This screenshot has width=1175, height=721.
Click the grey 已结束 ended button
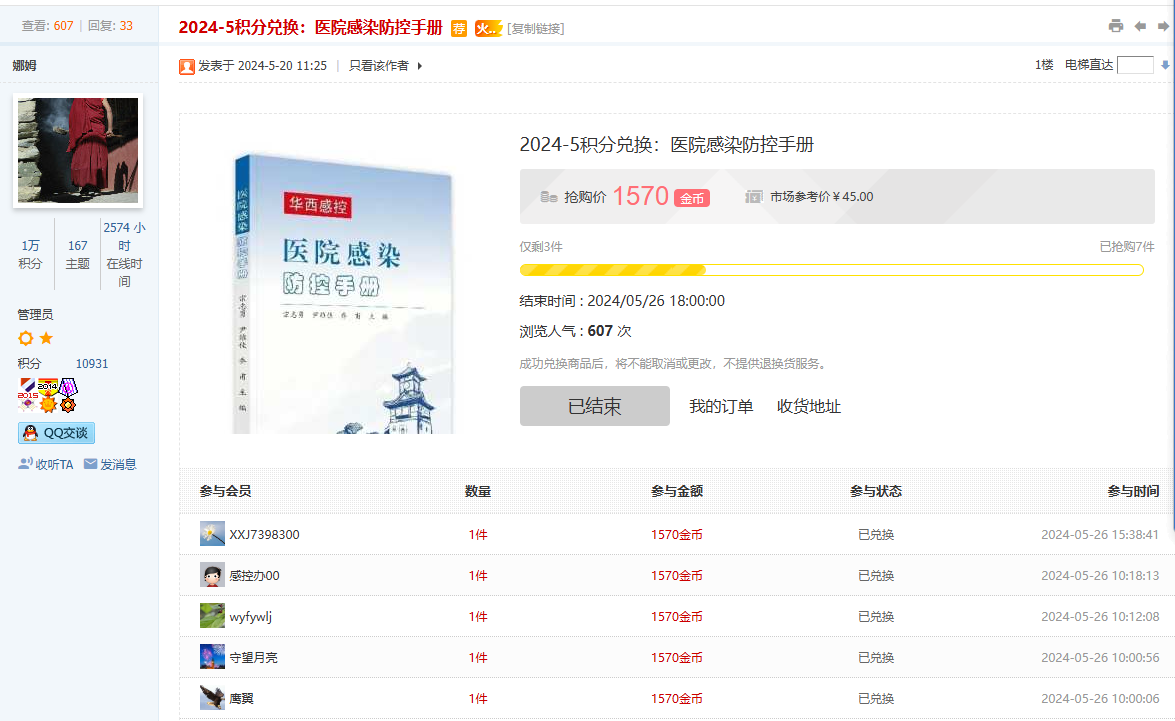[x=594, y=406]
